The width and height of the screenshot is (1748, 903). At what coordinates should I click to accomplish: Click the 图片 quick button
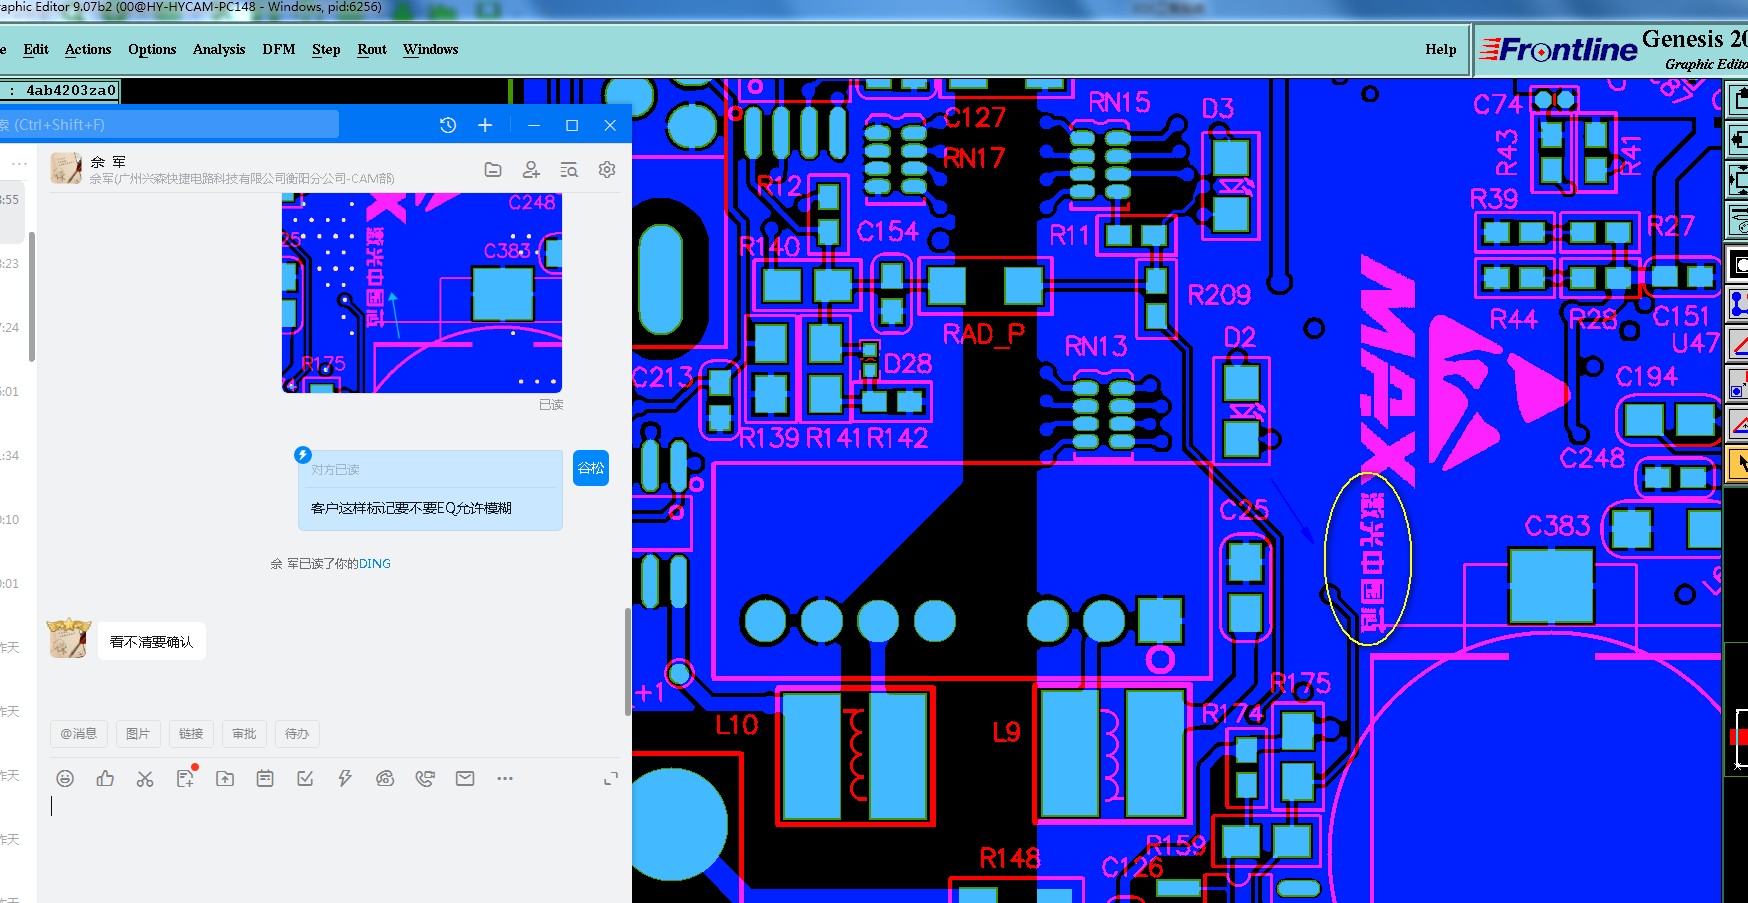click(x=138, y=734)
